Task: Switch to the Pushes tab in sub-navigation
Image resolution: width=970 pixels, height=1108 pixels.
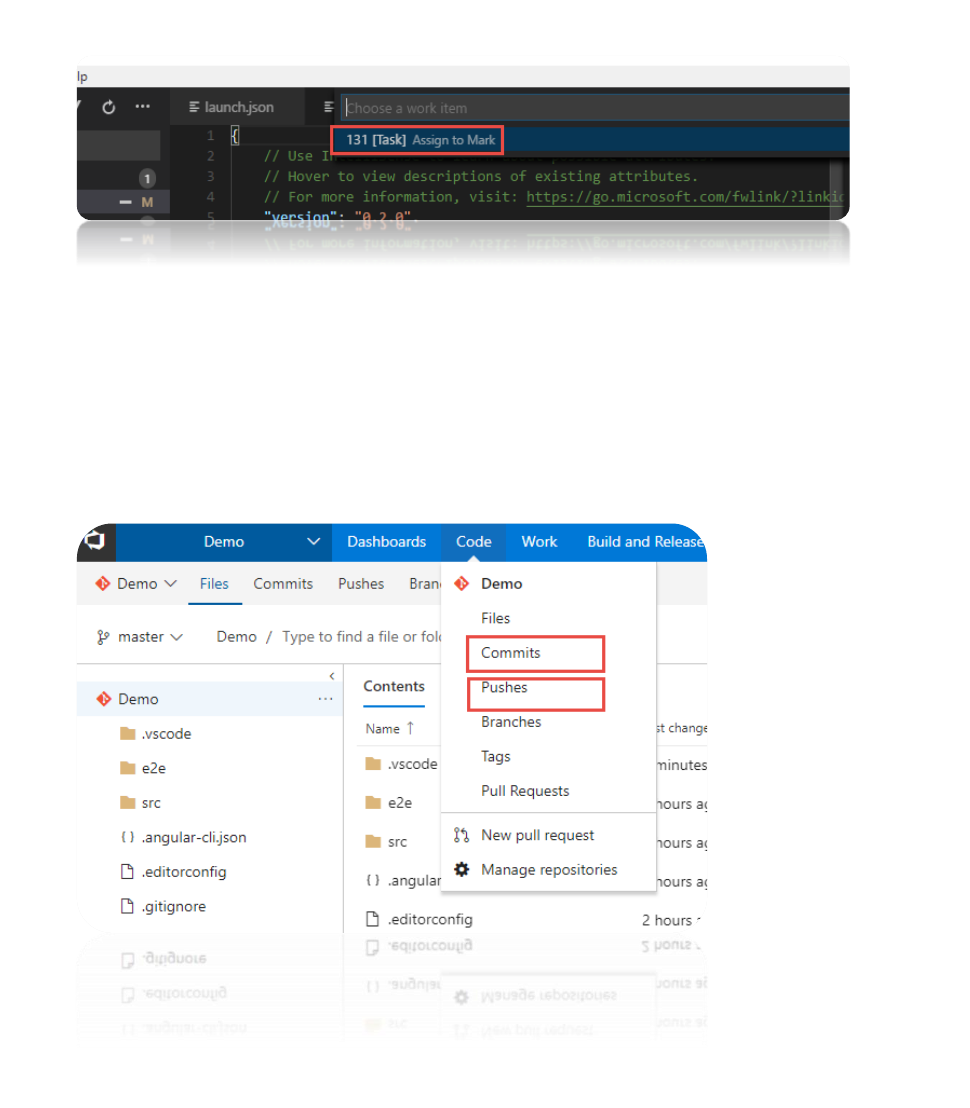Action: point(361,584)
